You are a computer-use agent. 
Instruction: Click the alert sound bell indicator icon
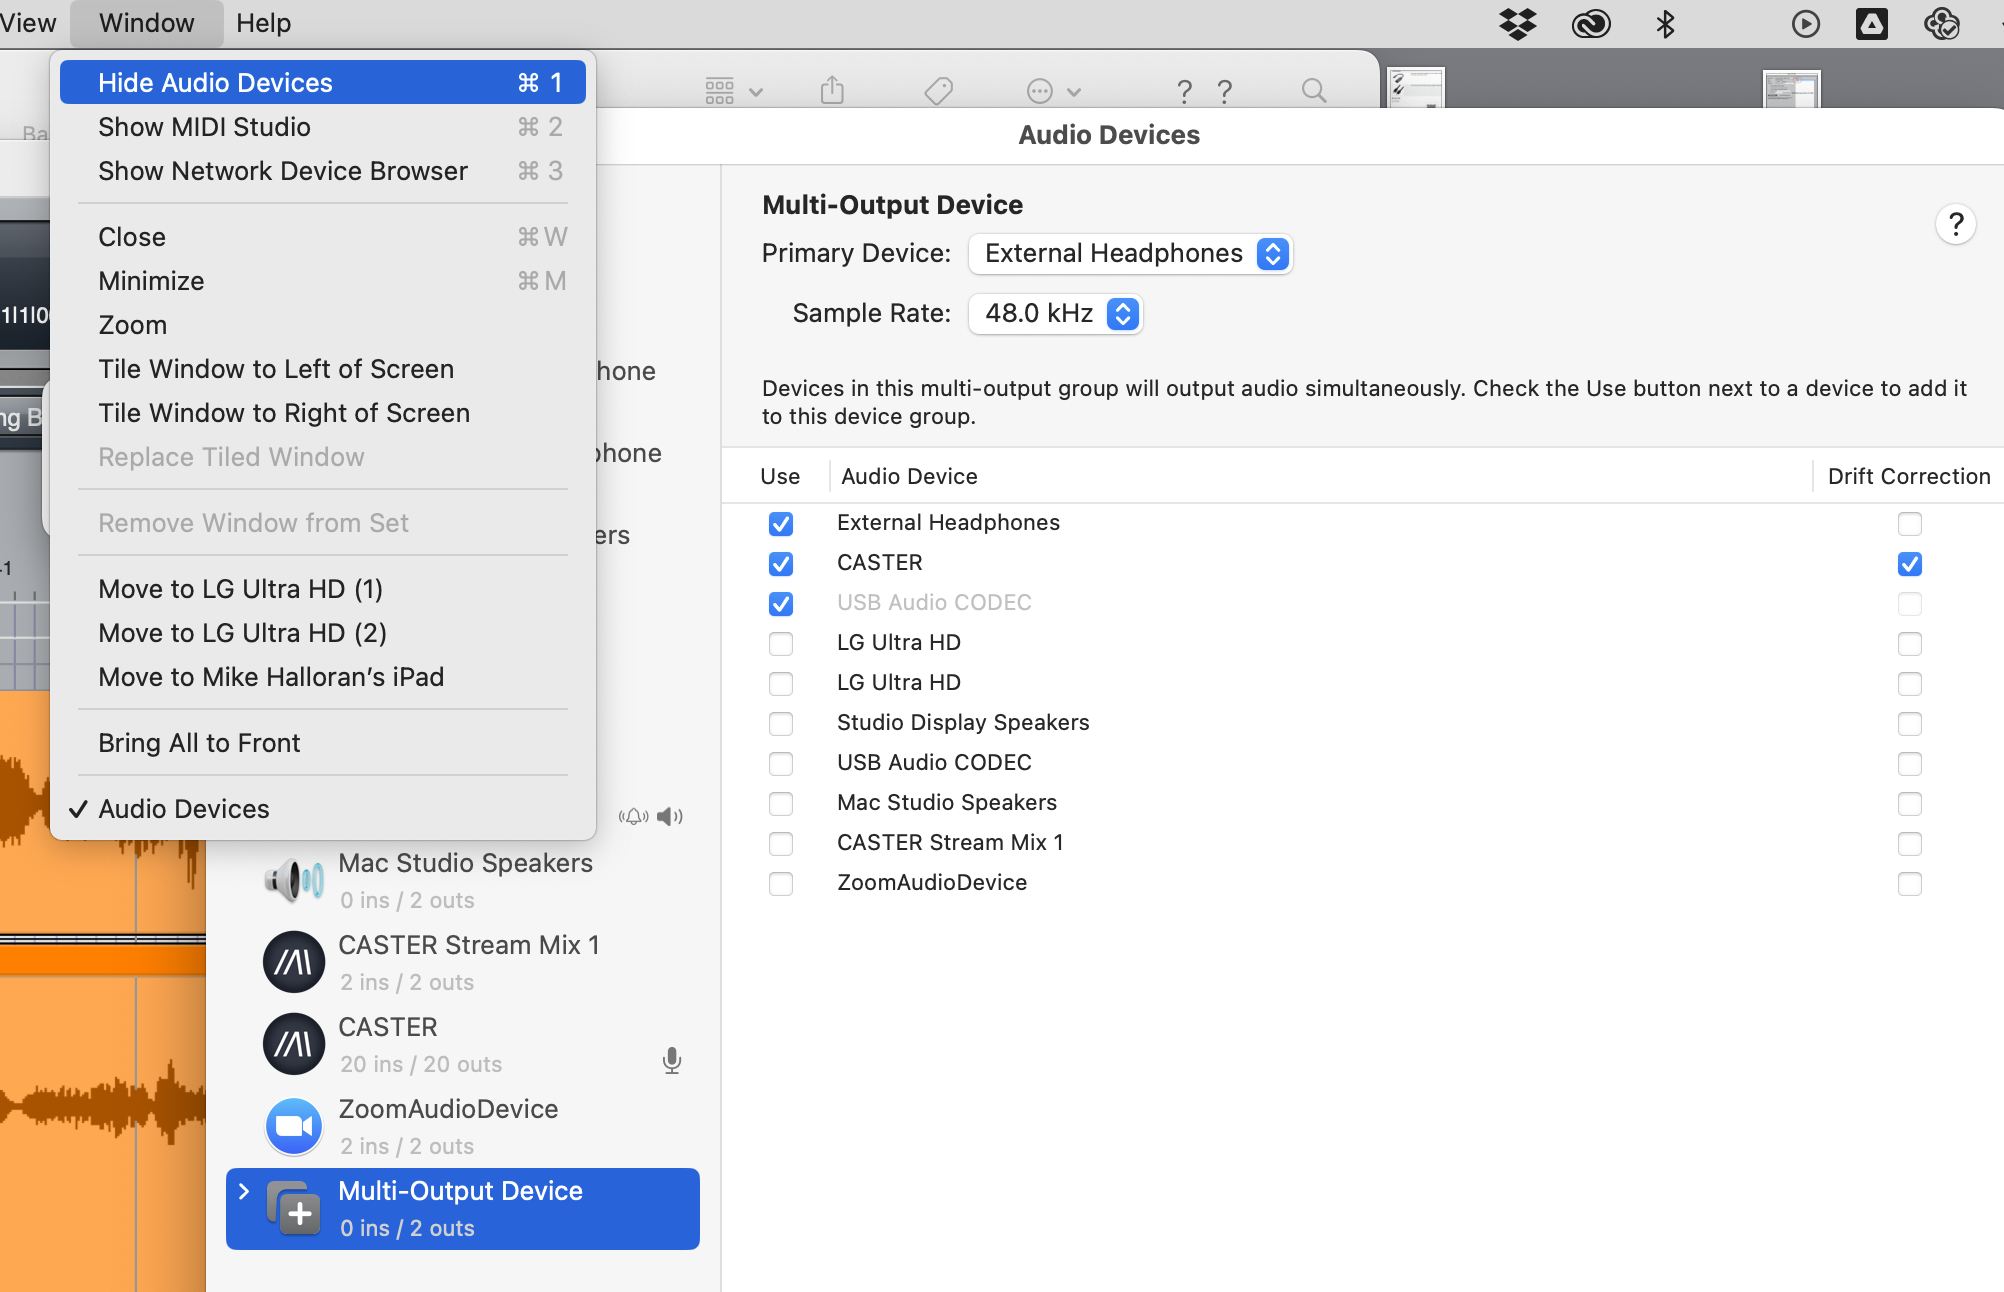(633, 816)
